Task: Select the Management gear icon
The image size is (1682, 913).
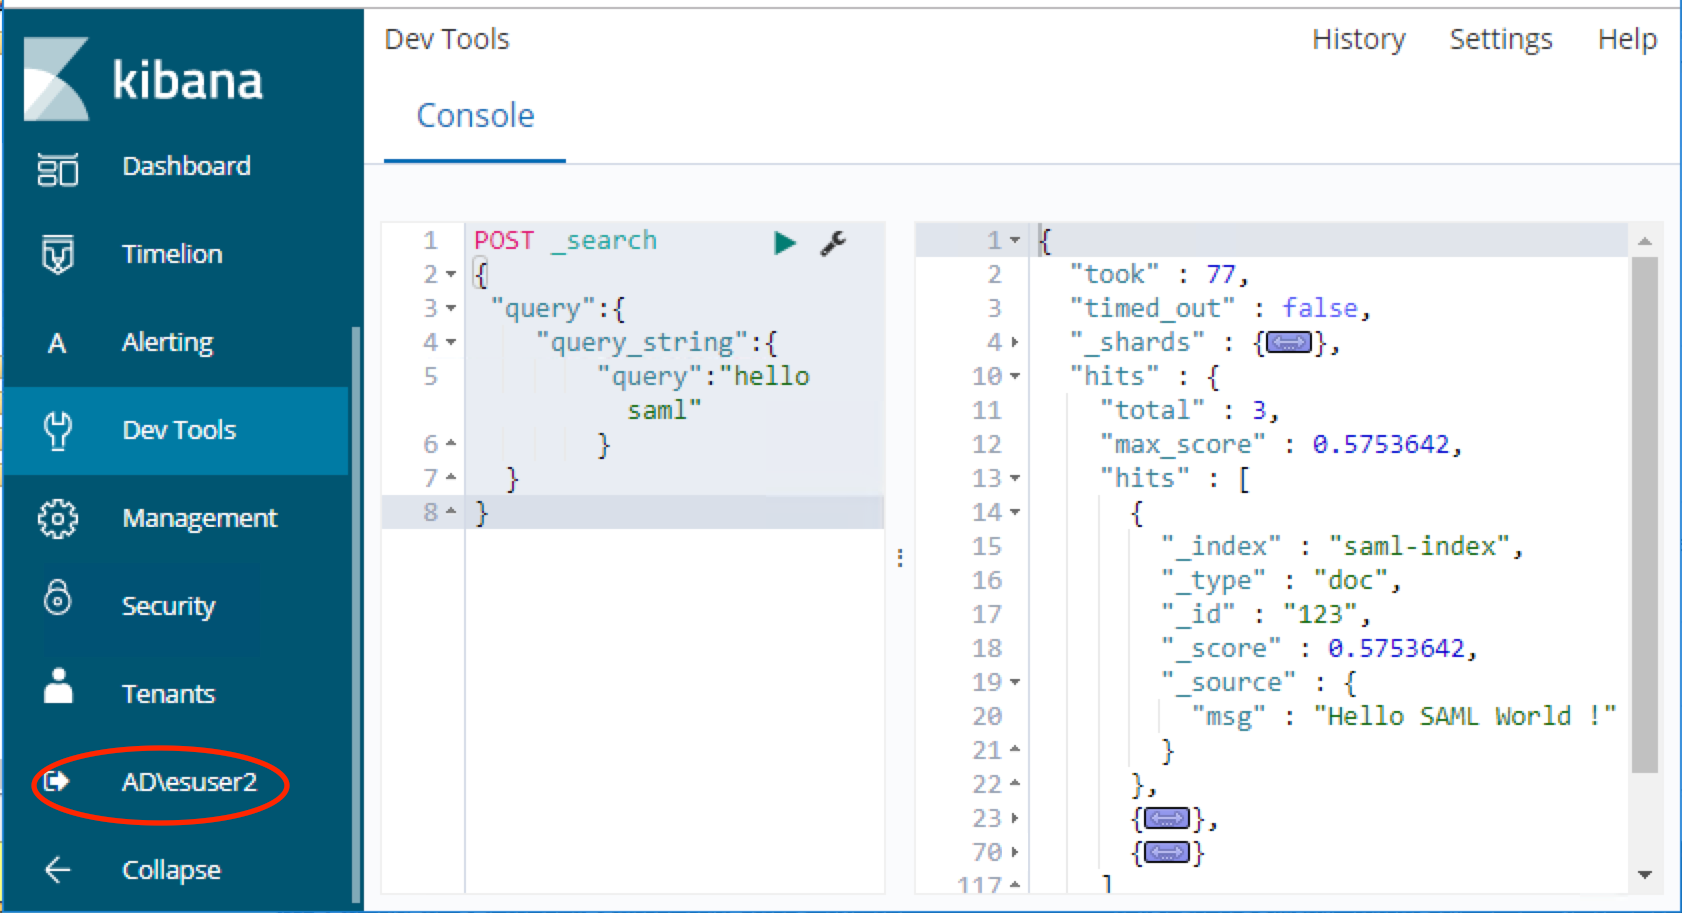Action: click(x=58, y=519)
